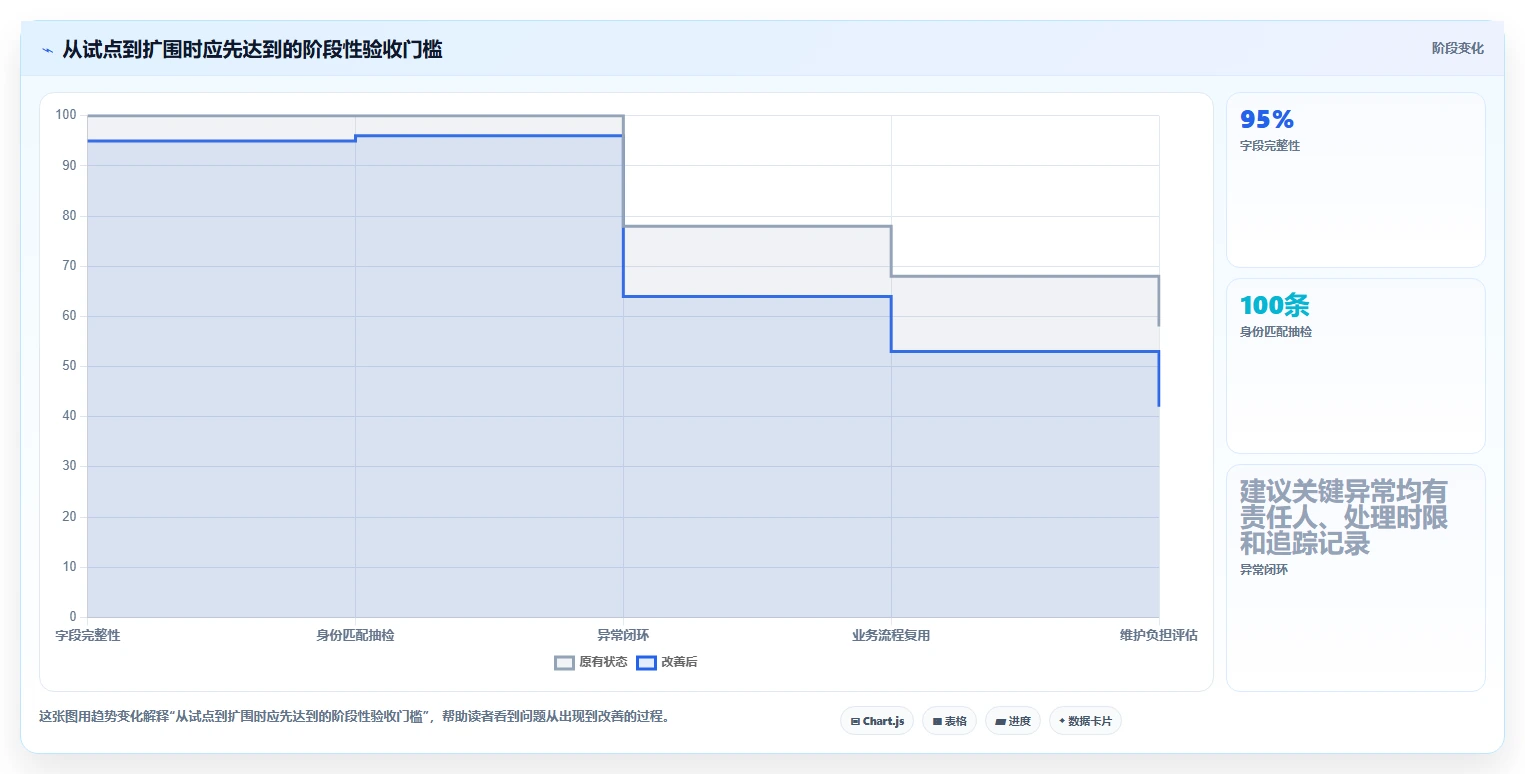Select the 进度 tag chip

coord(1013,721)
